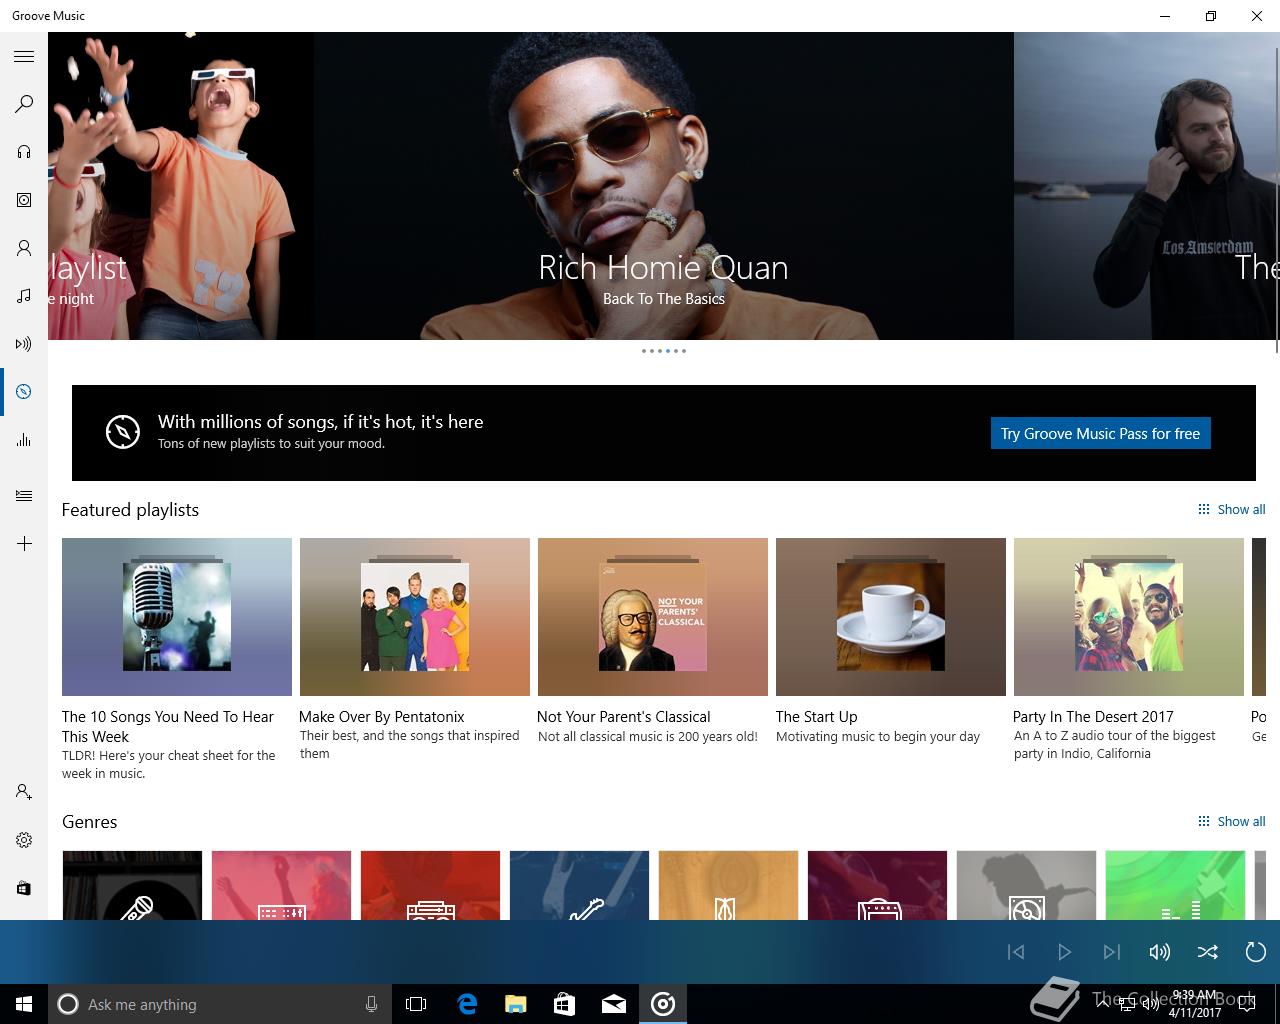Open the gray turntable genre tile
1280x1024 pixels.
click(1026, 885)
